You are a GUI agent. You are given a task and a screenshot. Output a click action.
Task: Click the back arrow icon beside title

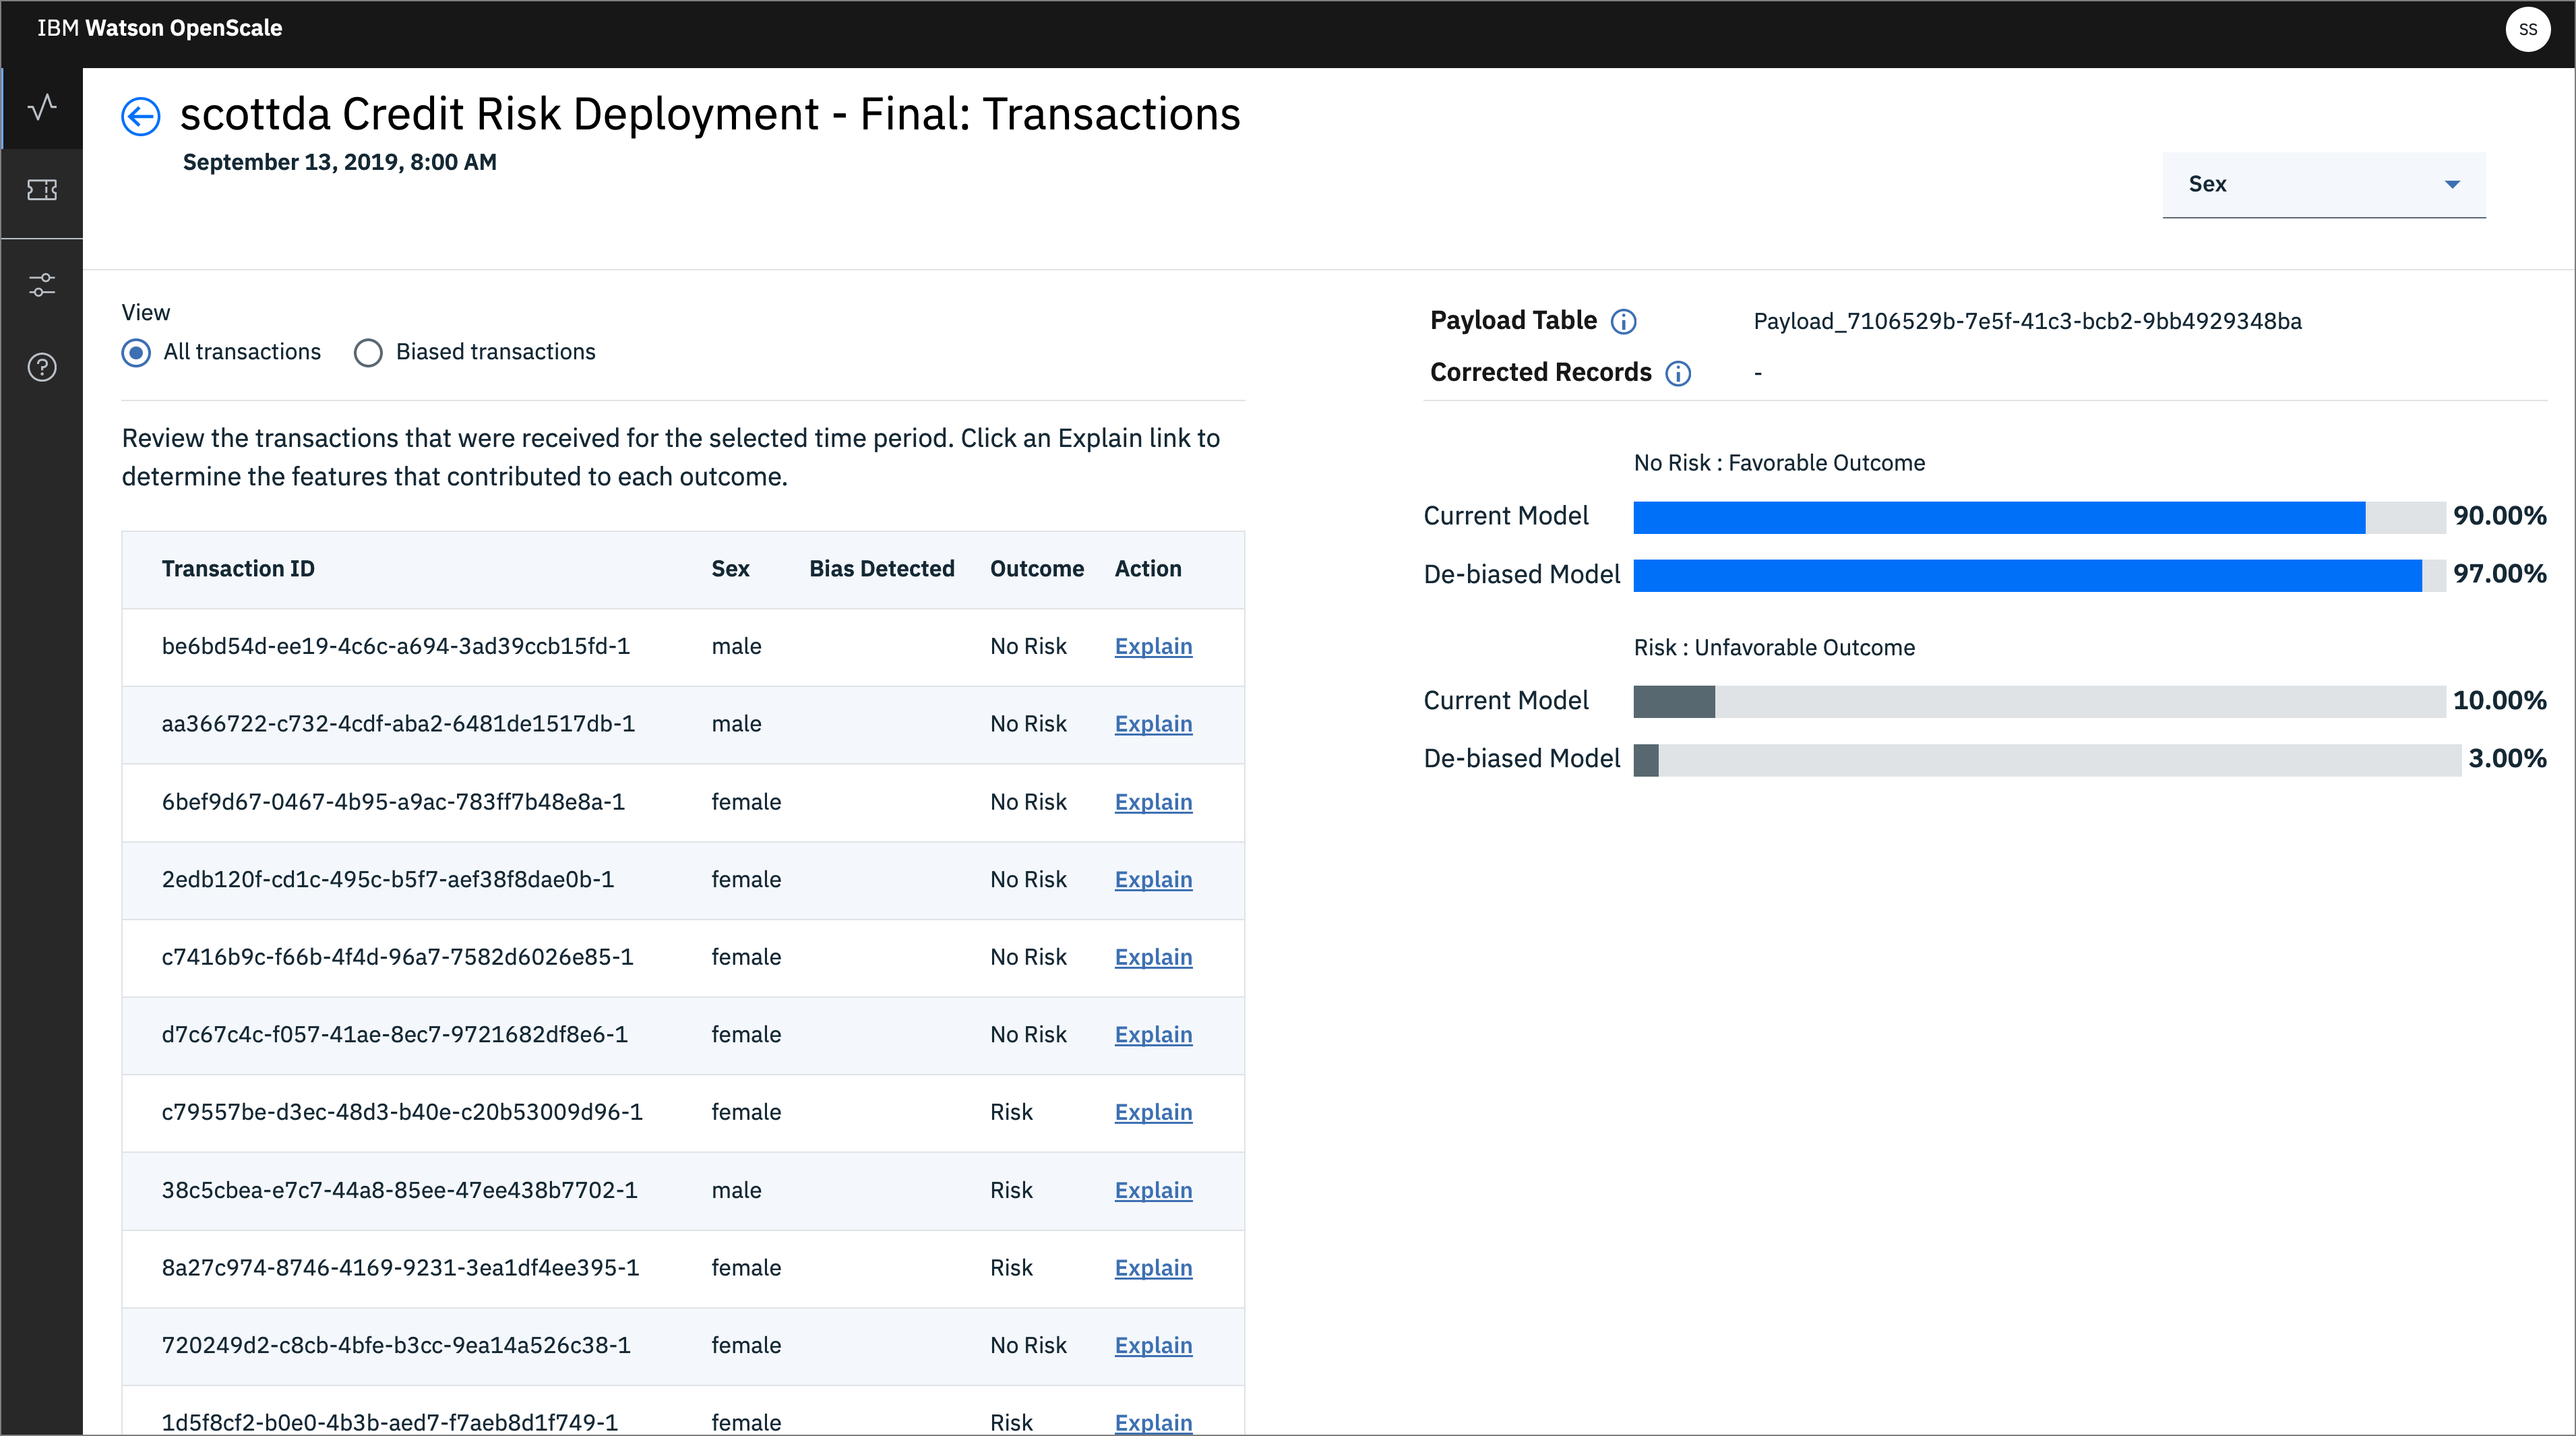[x=141, y=116]
